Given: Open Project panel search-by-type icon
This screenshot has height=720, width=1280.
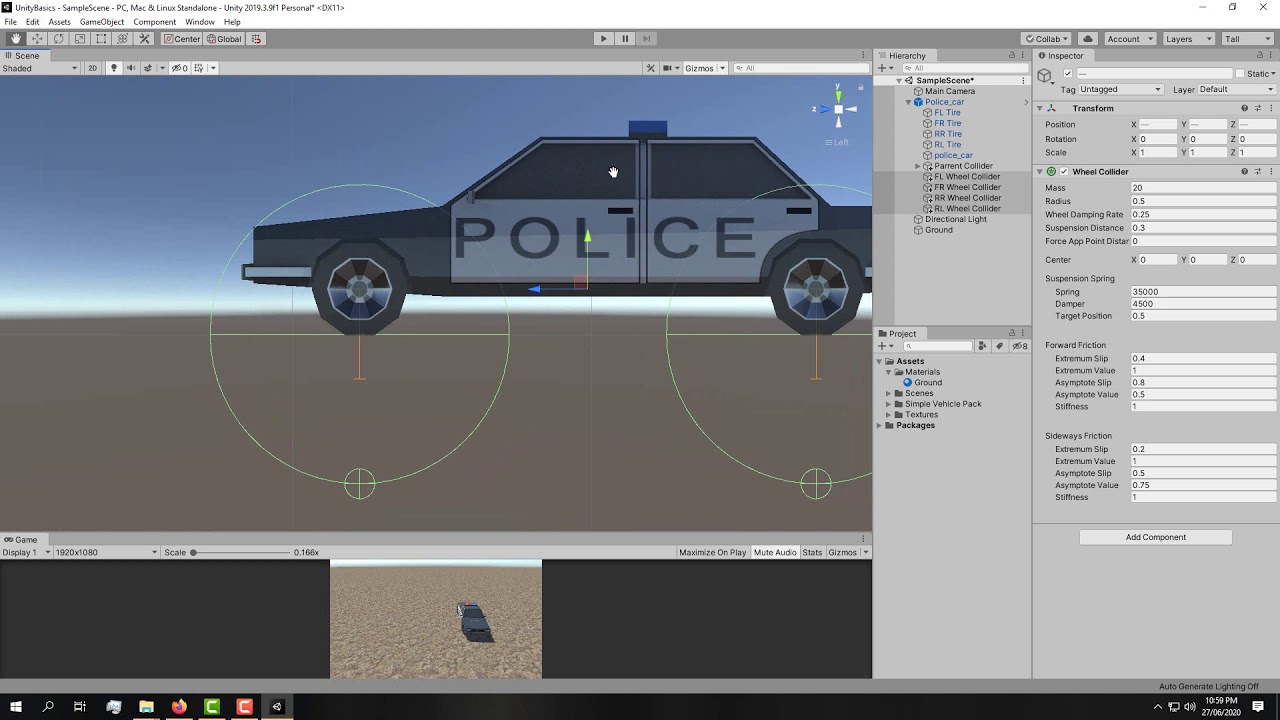Looking at the screenshot, I should tap(983, 346).
